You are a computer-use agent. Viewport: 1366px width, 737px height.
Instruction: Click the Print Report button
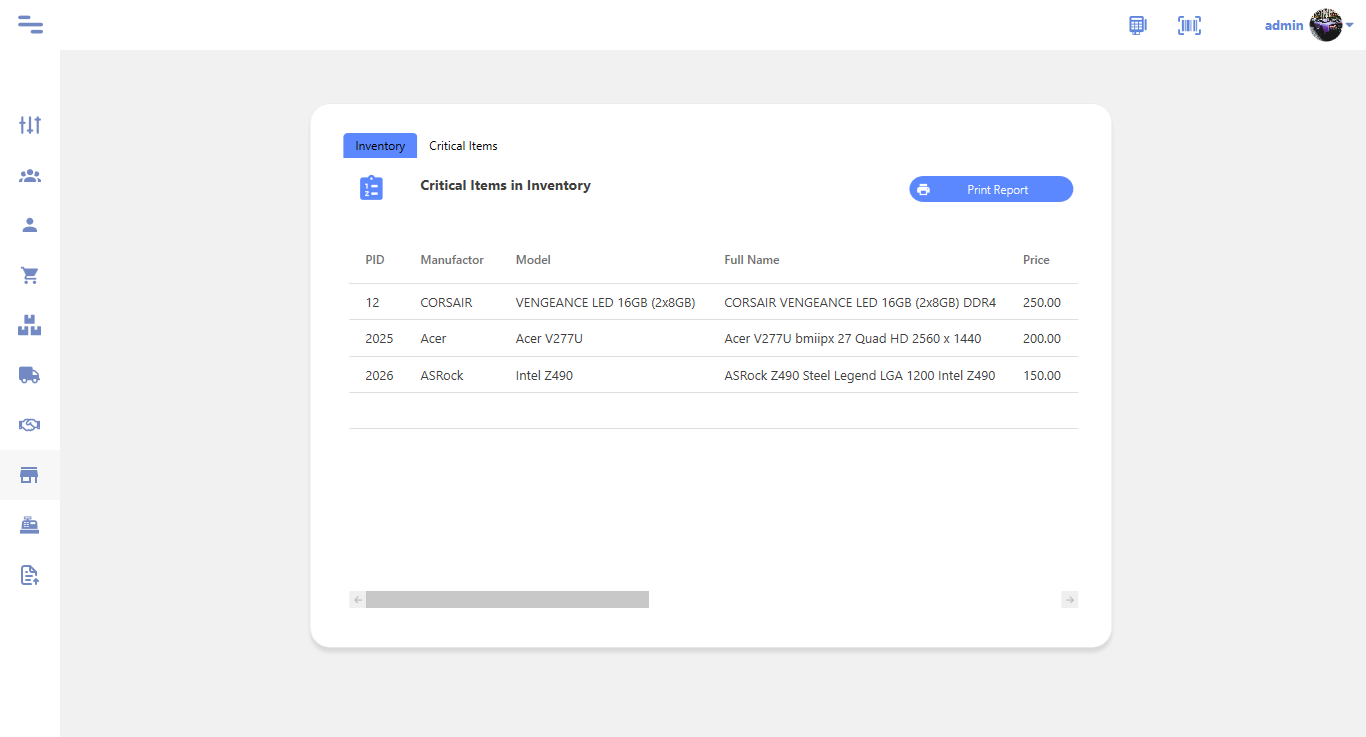[x=991, y=189]
